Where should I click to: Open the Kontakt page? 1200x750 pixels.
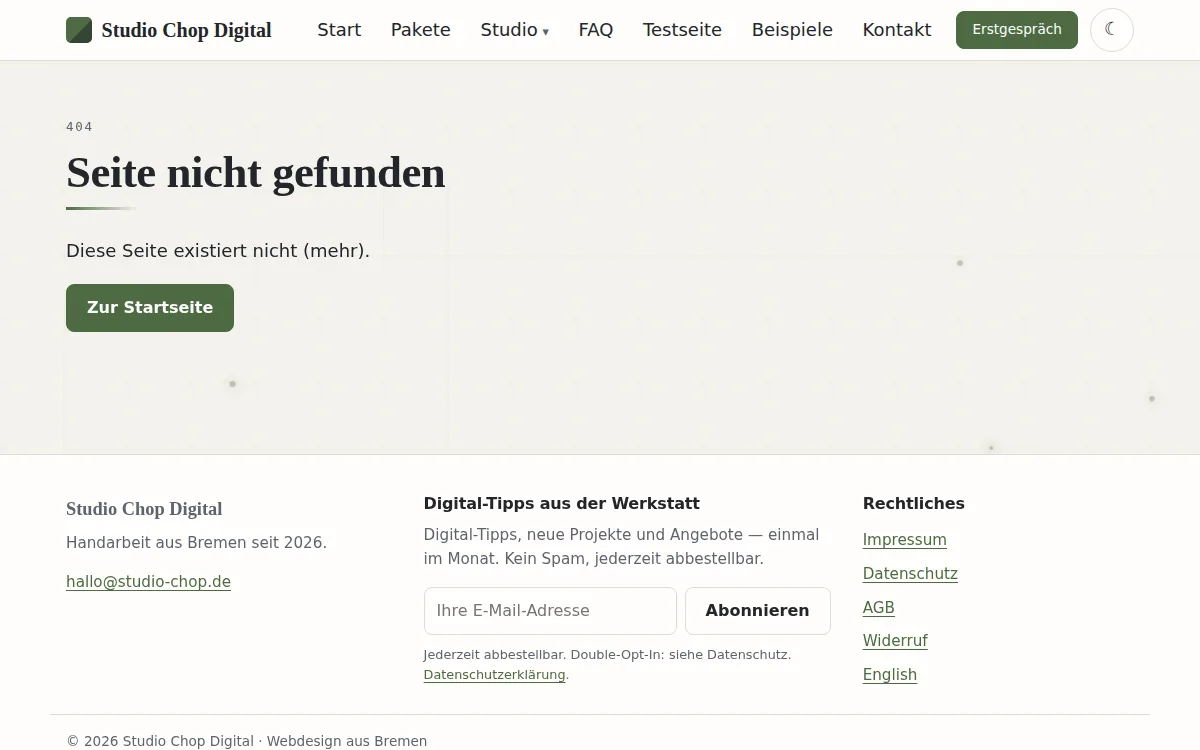click(897, 30)
